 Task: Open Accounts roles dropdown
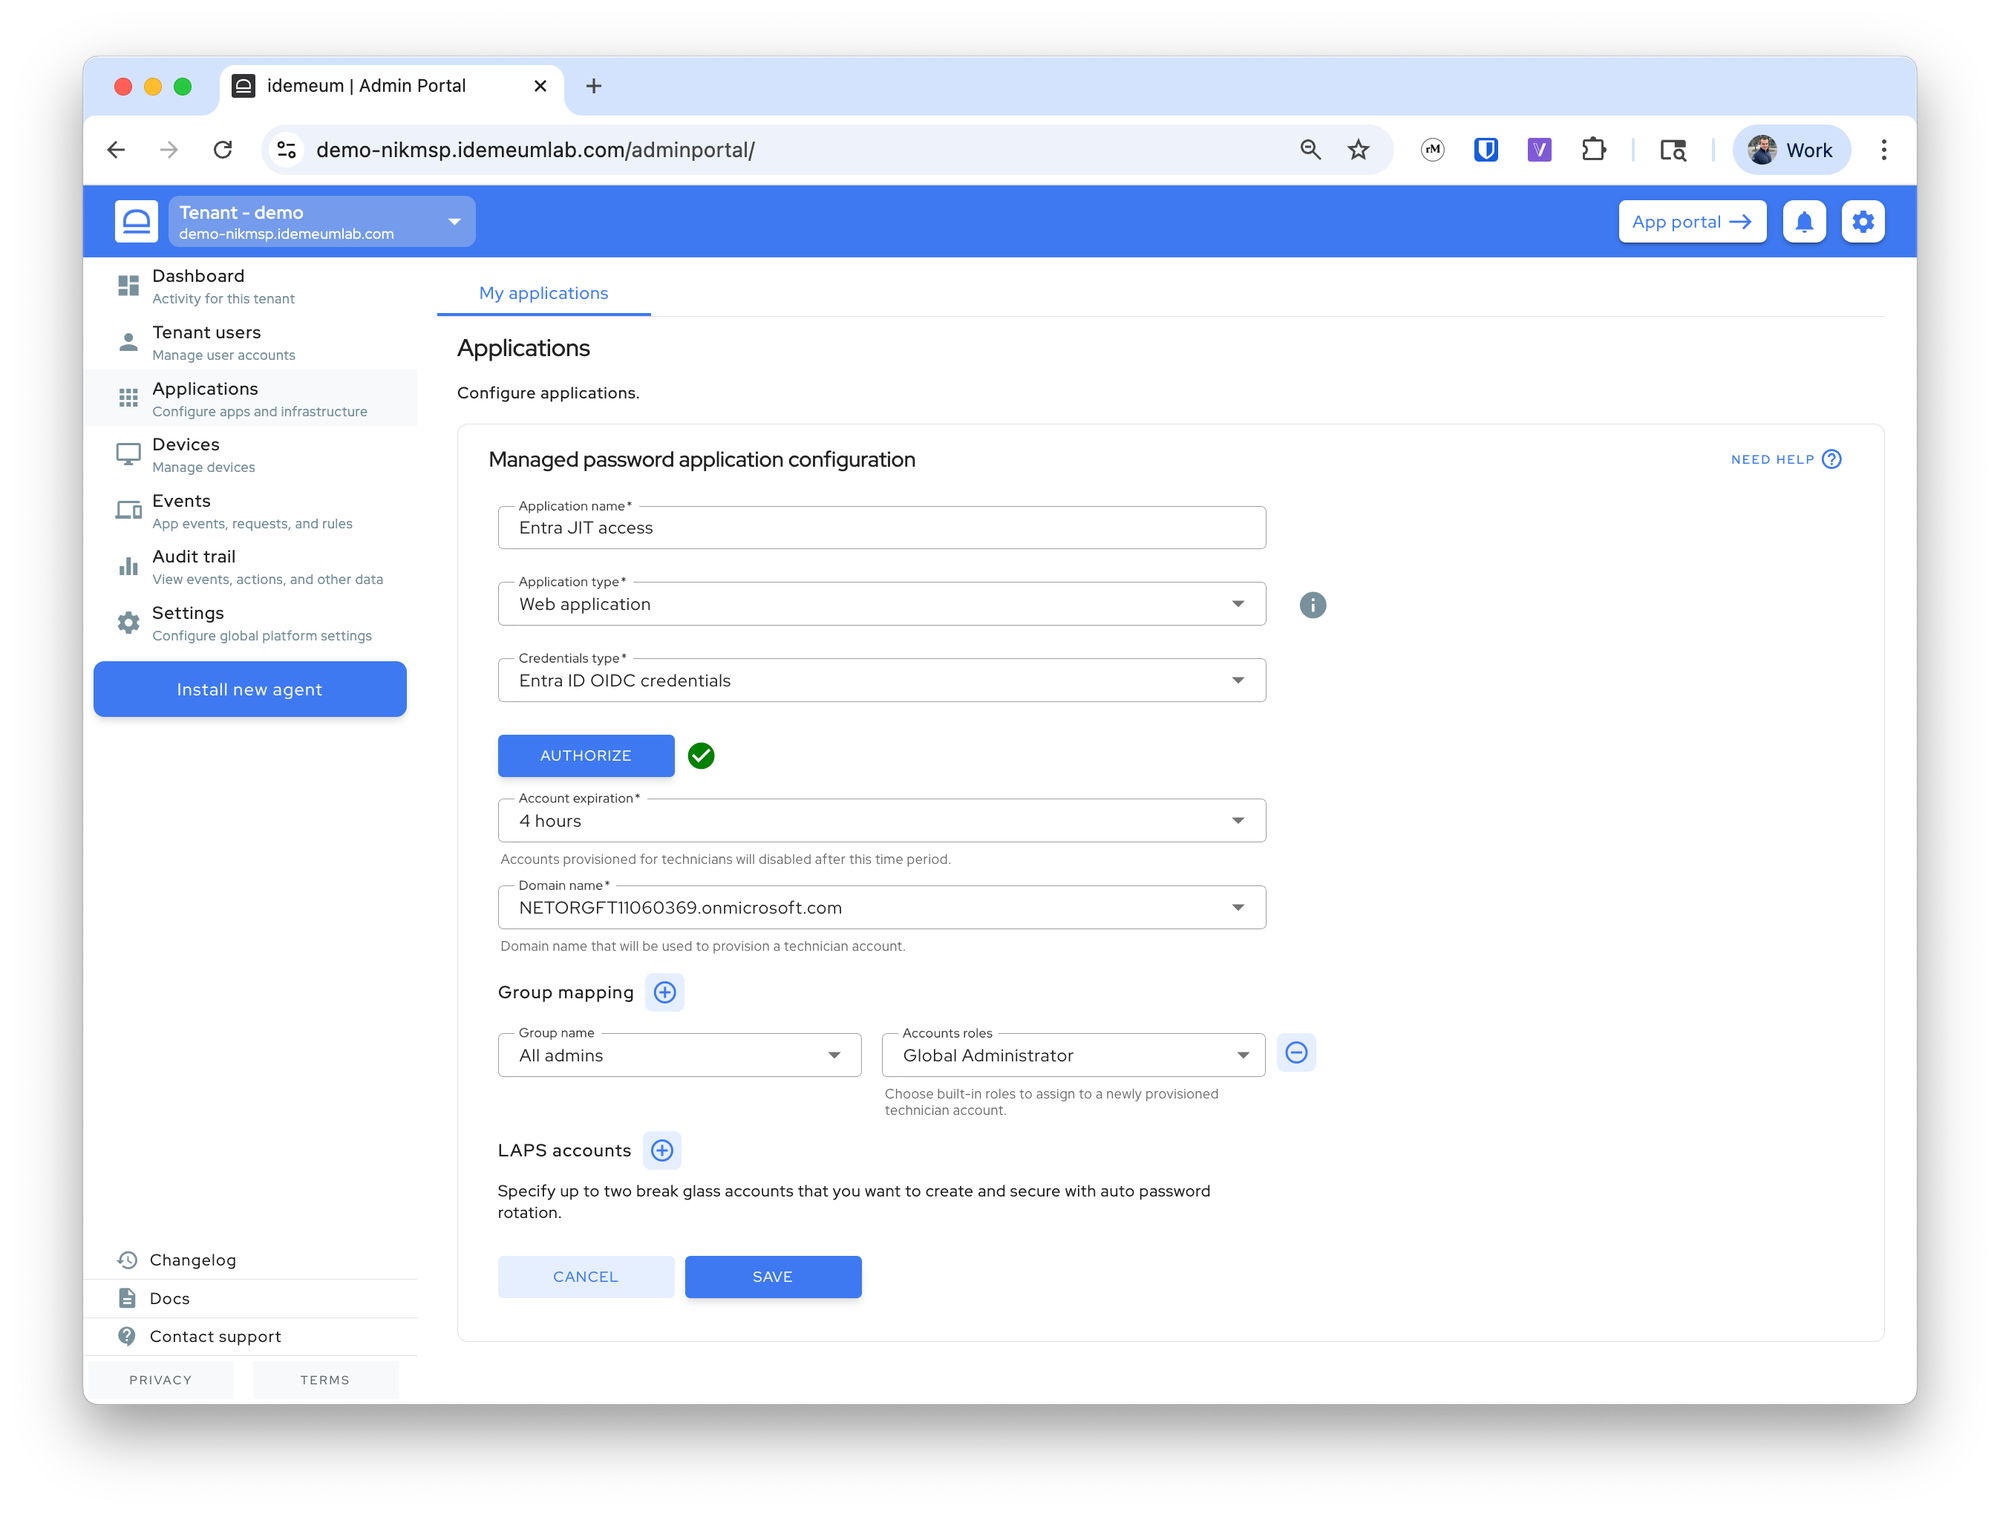point(1074,1055)
